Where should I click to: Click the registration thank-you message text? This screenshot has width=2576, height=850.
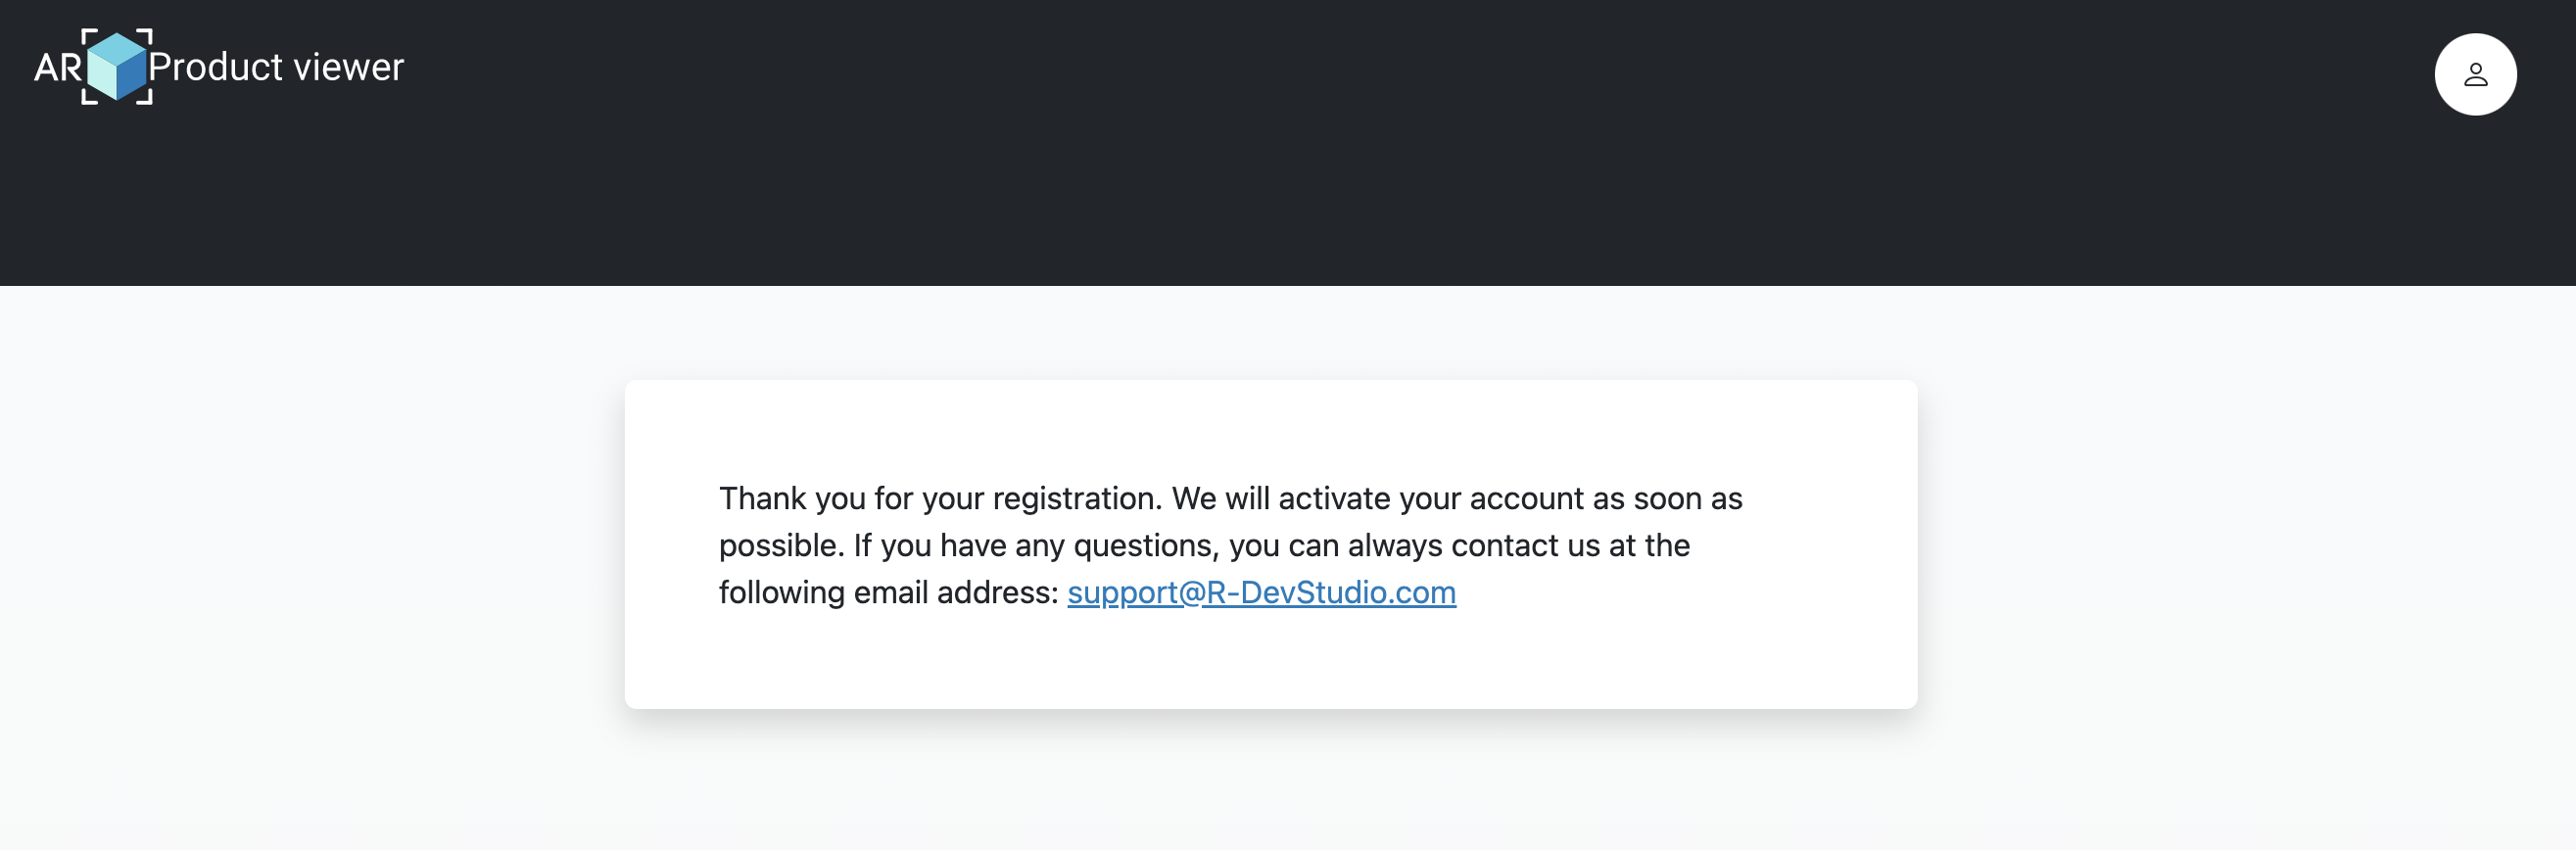pos(1230,545)
